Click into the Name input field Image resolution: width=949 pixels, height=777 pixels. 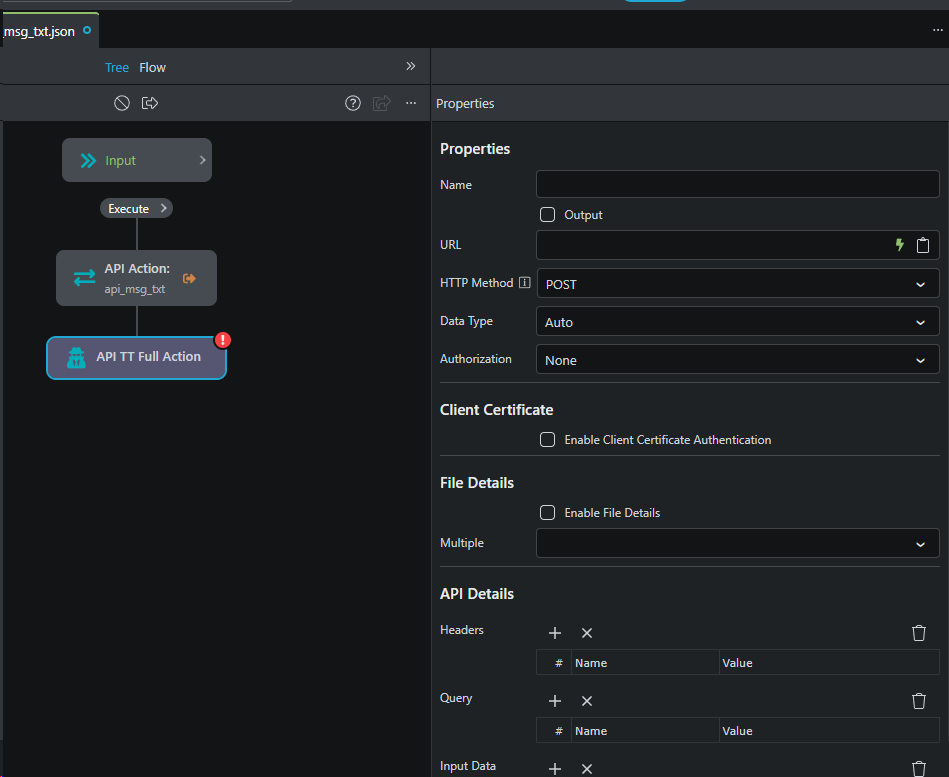[738, 184]
